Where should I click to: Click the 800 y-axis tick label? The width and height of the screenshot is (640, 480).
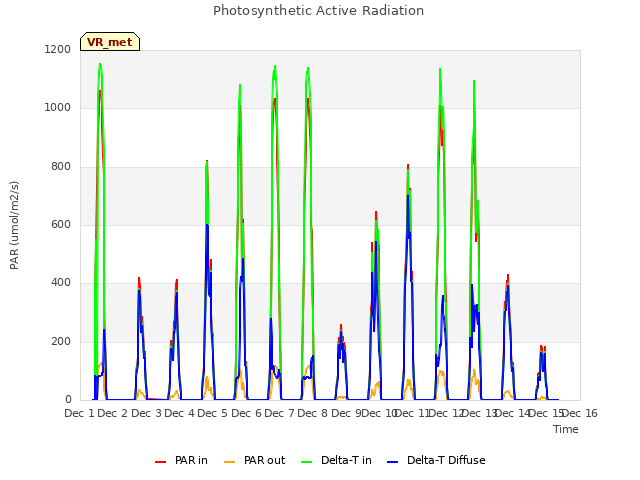click(x=60, y=167)
